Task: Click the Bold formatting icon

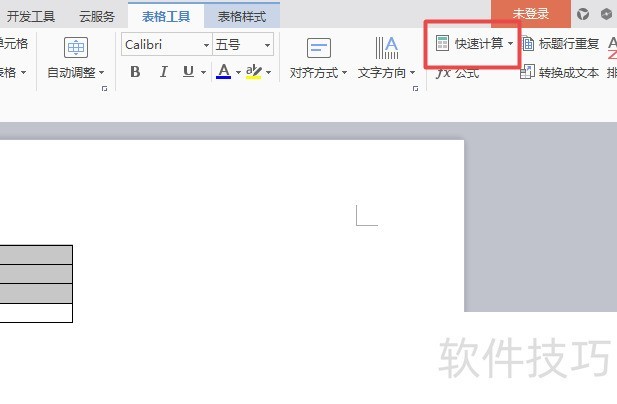Action: click(135, 72)
